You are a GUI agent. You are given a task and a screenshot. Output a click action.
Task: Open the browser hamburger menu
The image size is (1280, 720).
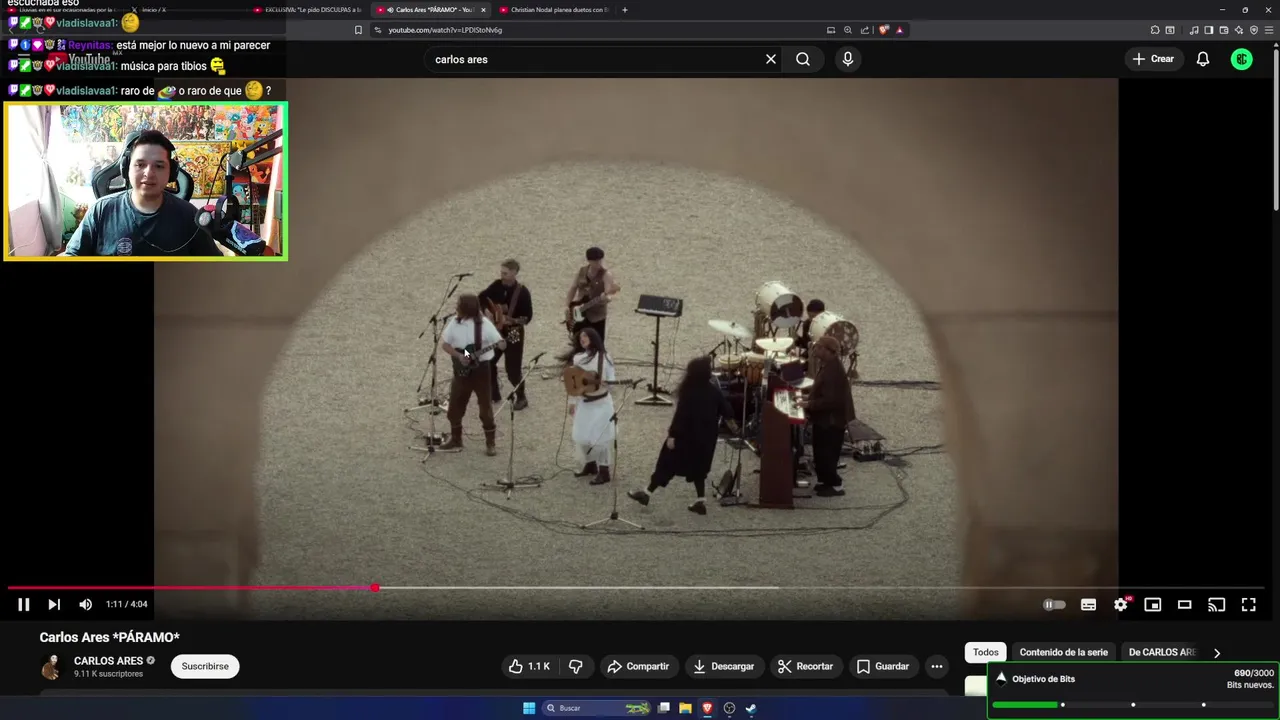coord(1270,30)
